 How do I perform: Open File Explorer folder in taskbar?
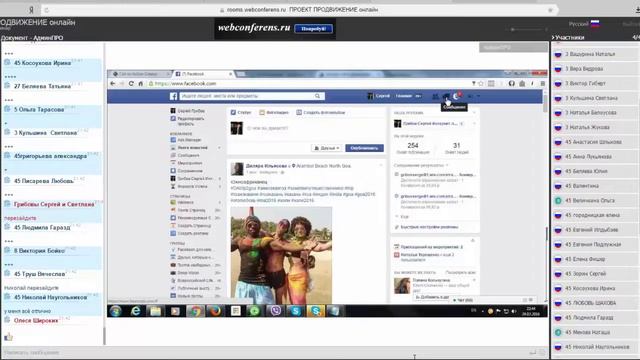156,311
